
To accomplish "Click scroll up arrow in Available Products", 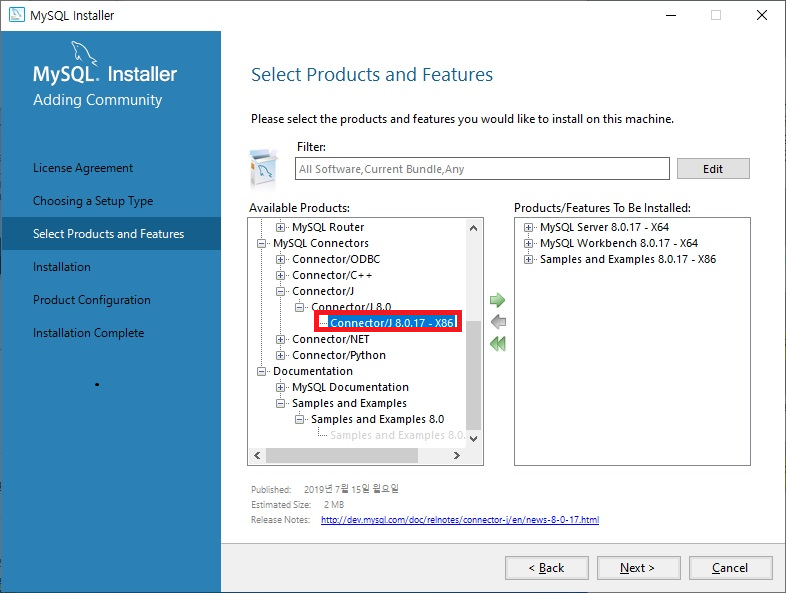I will point(473,228).
